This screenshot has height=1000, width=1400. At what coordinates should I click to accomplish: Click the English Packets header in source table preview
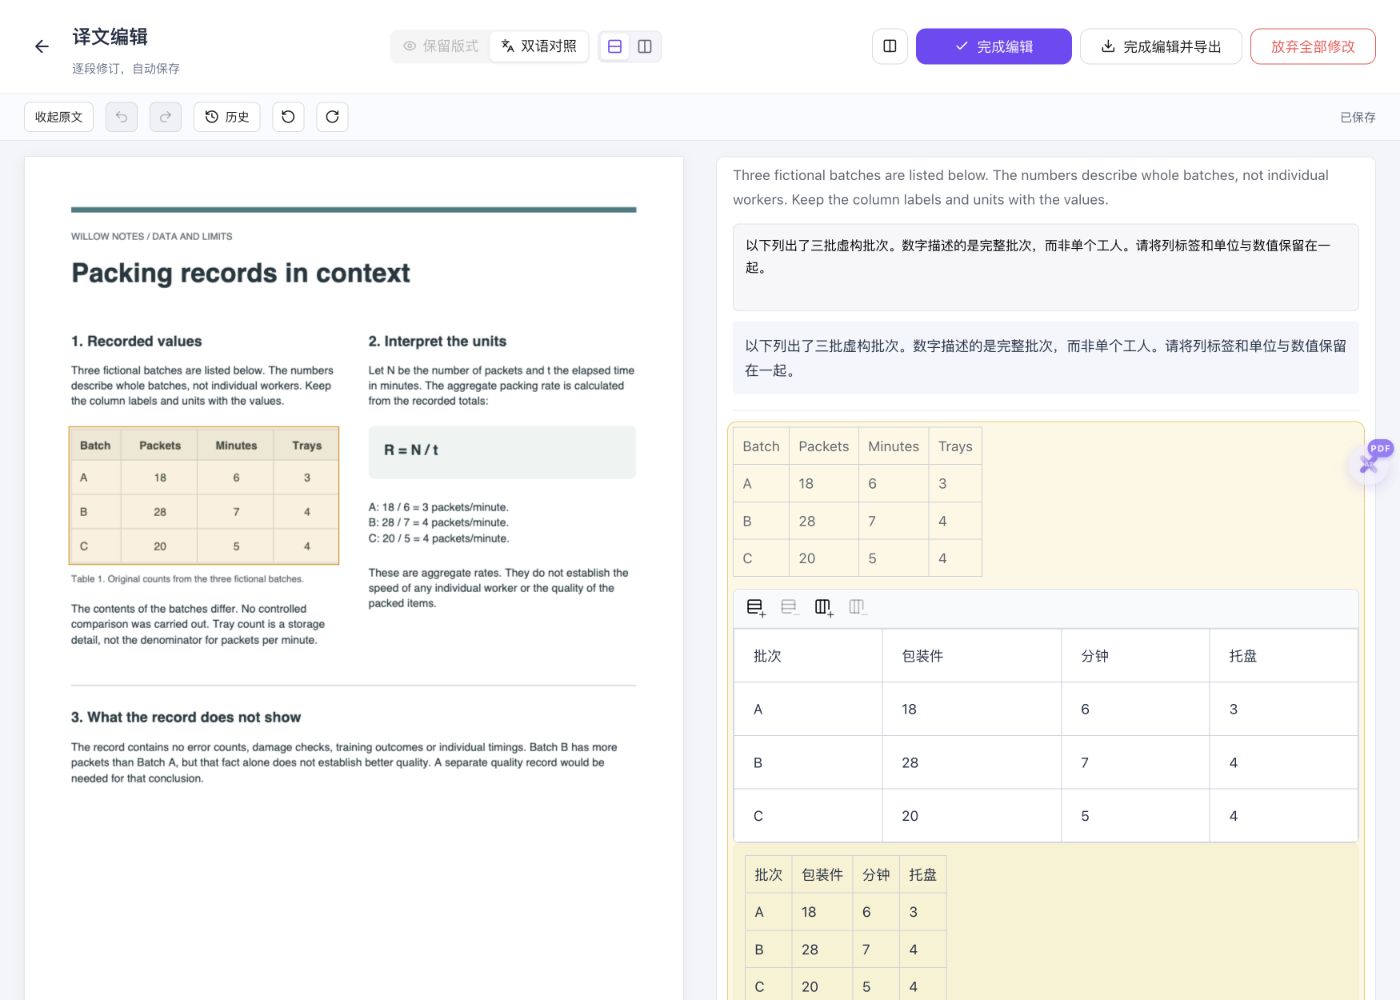pos(824,446)
